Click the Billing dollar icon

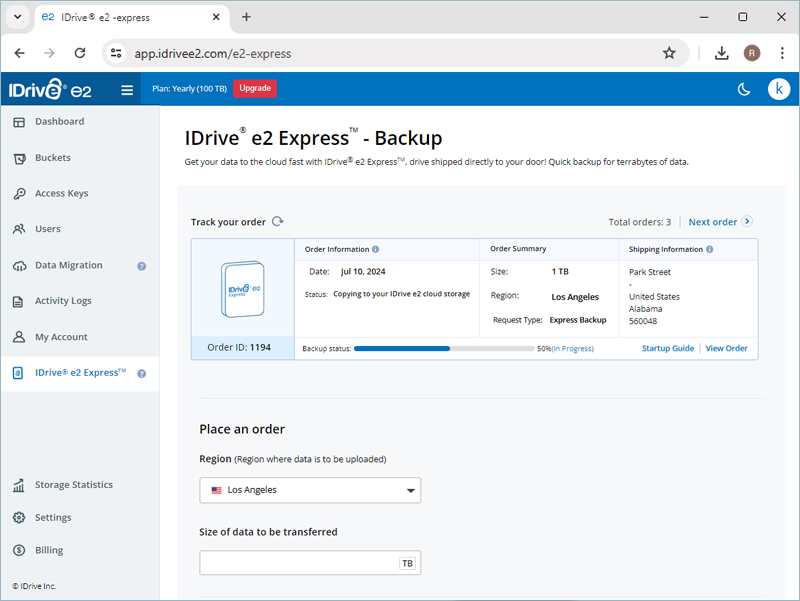click(x=19, y=550)
